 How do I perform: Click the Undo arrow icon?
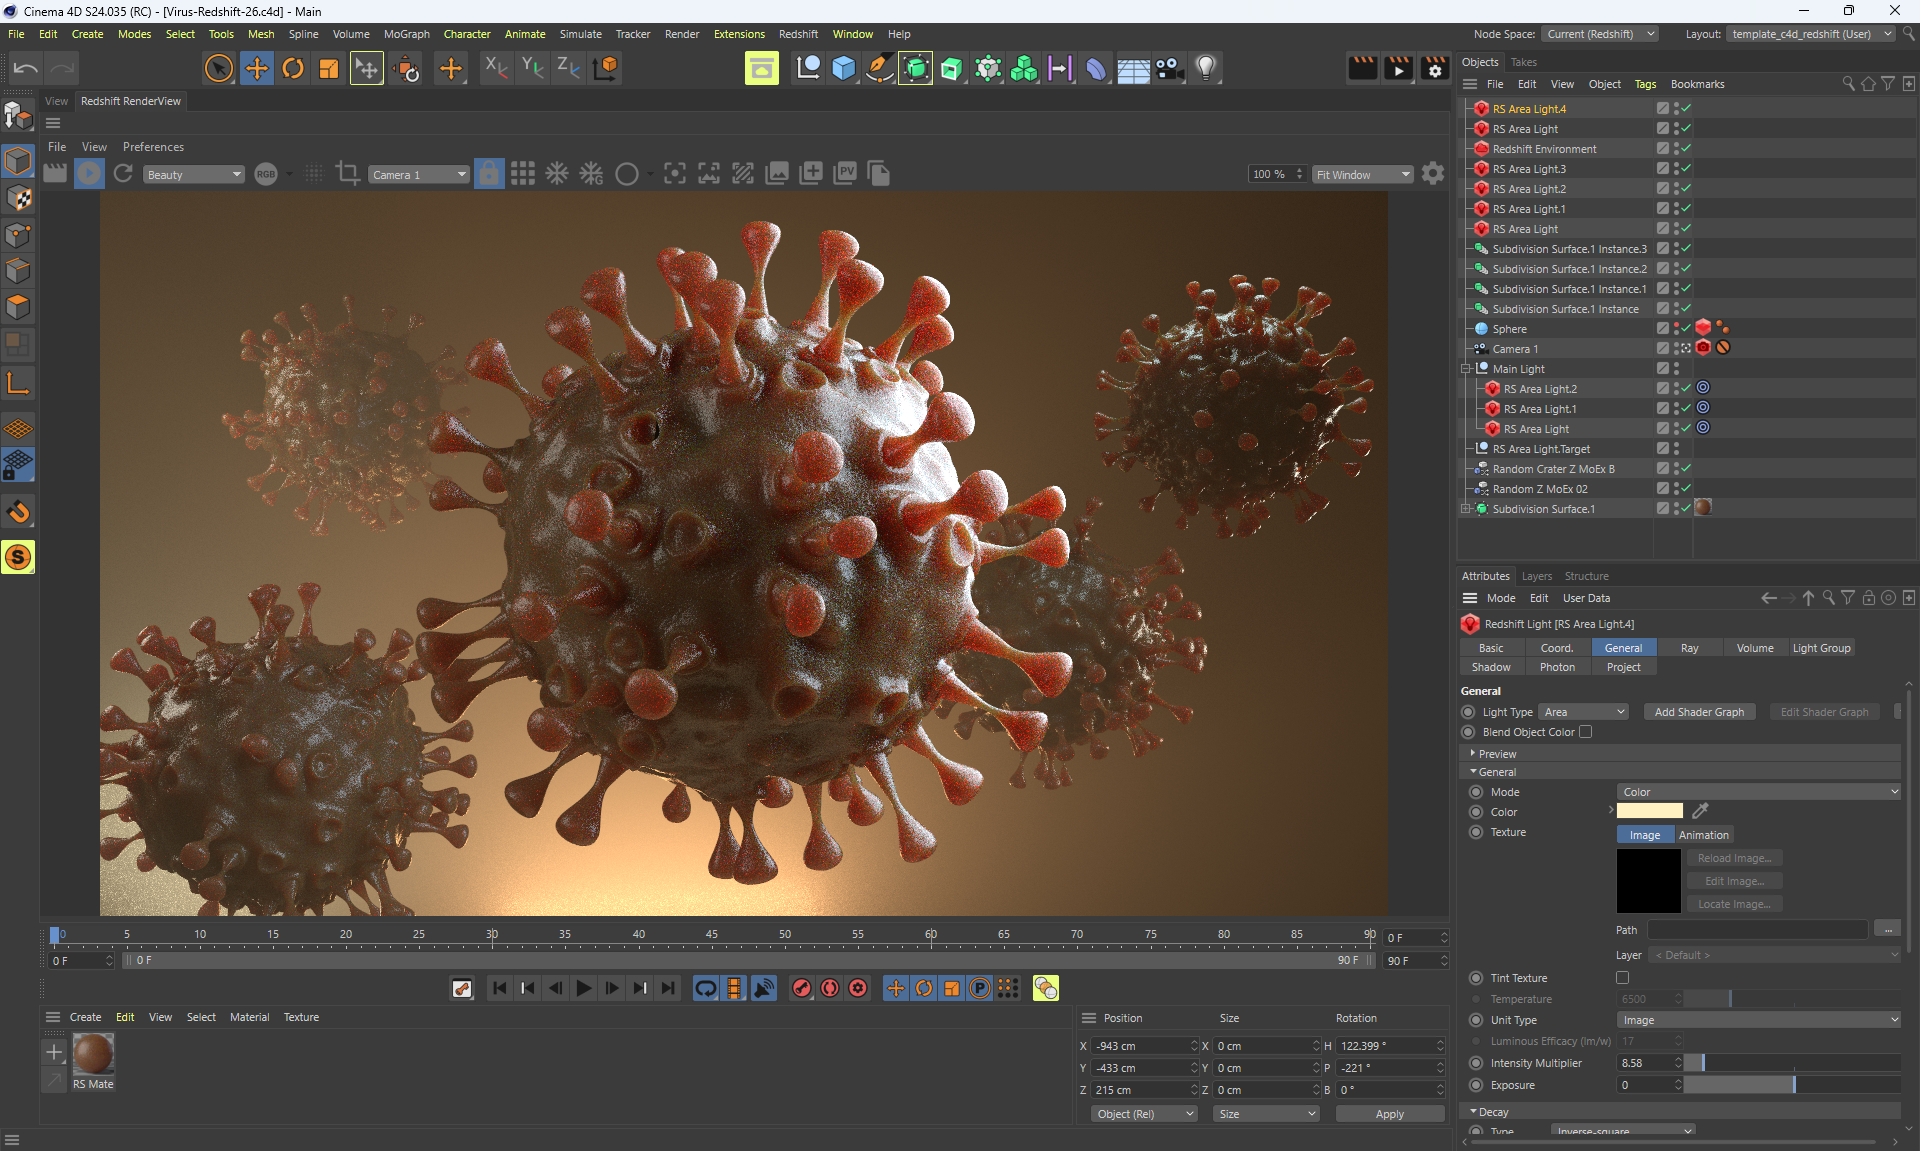coord(26,68)
